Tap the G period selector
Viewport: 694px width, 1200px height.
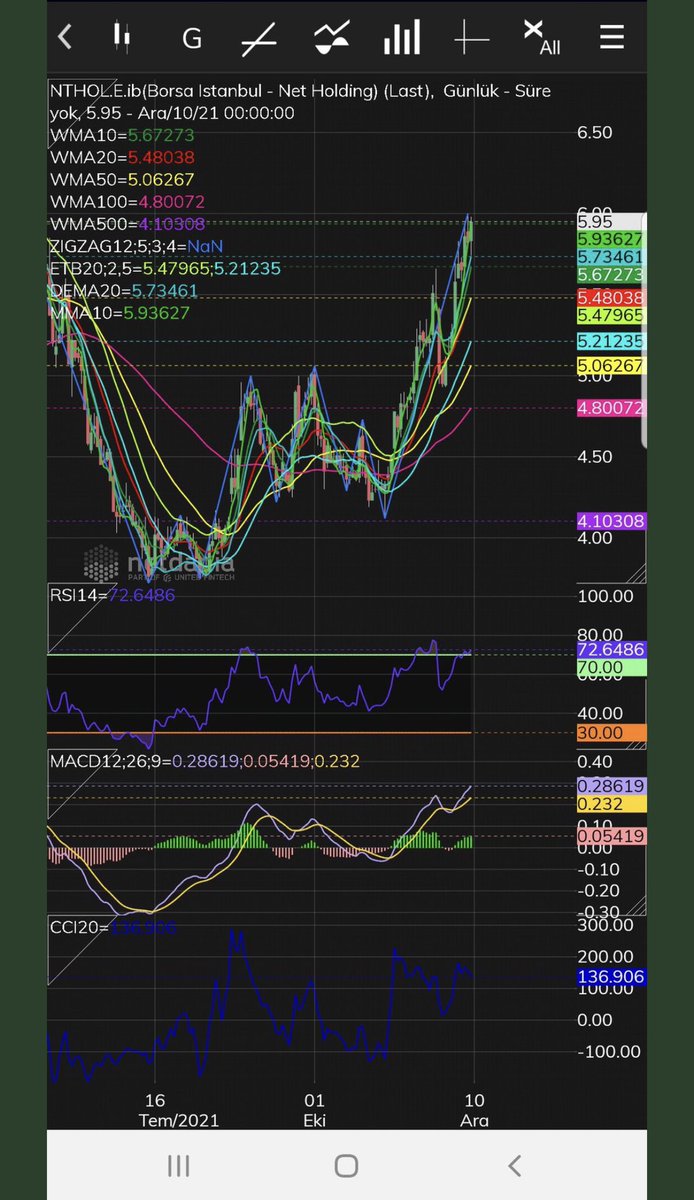192,39
